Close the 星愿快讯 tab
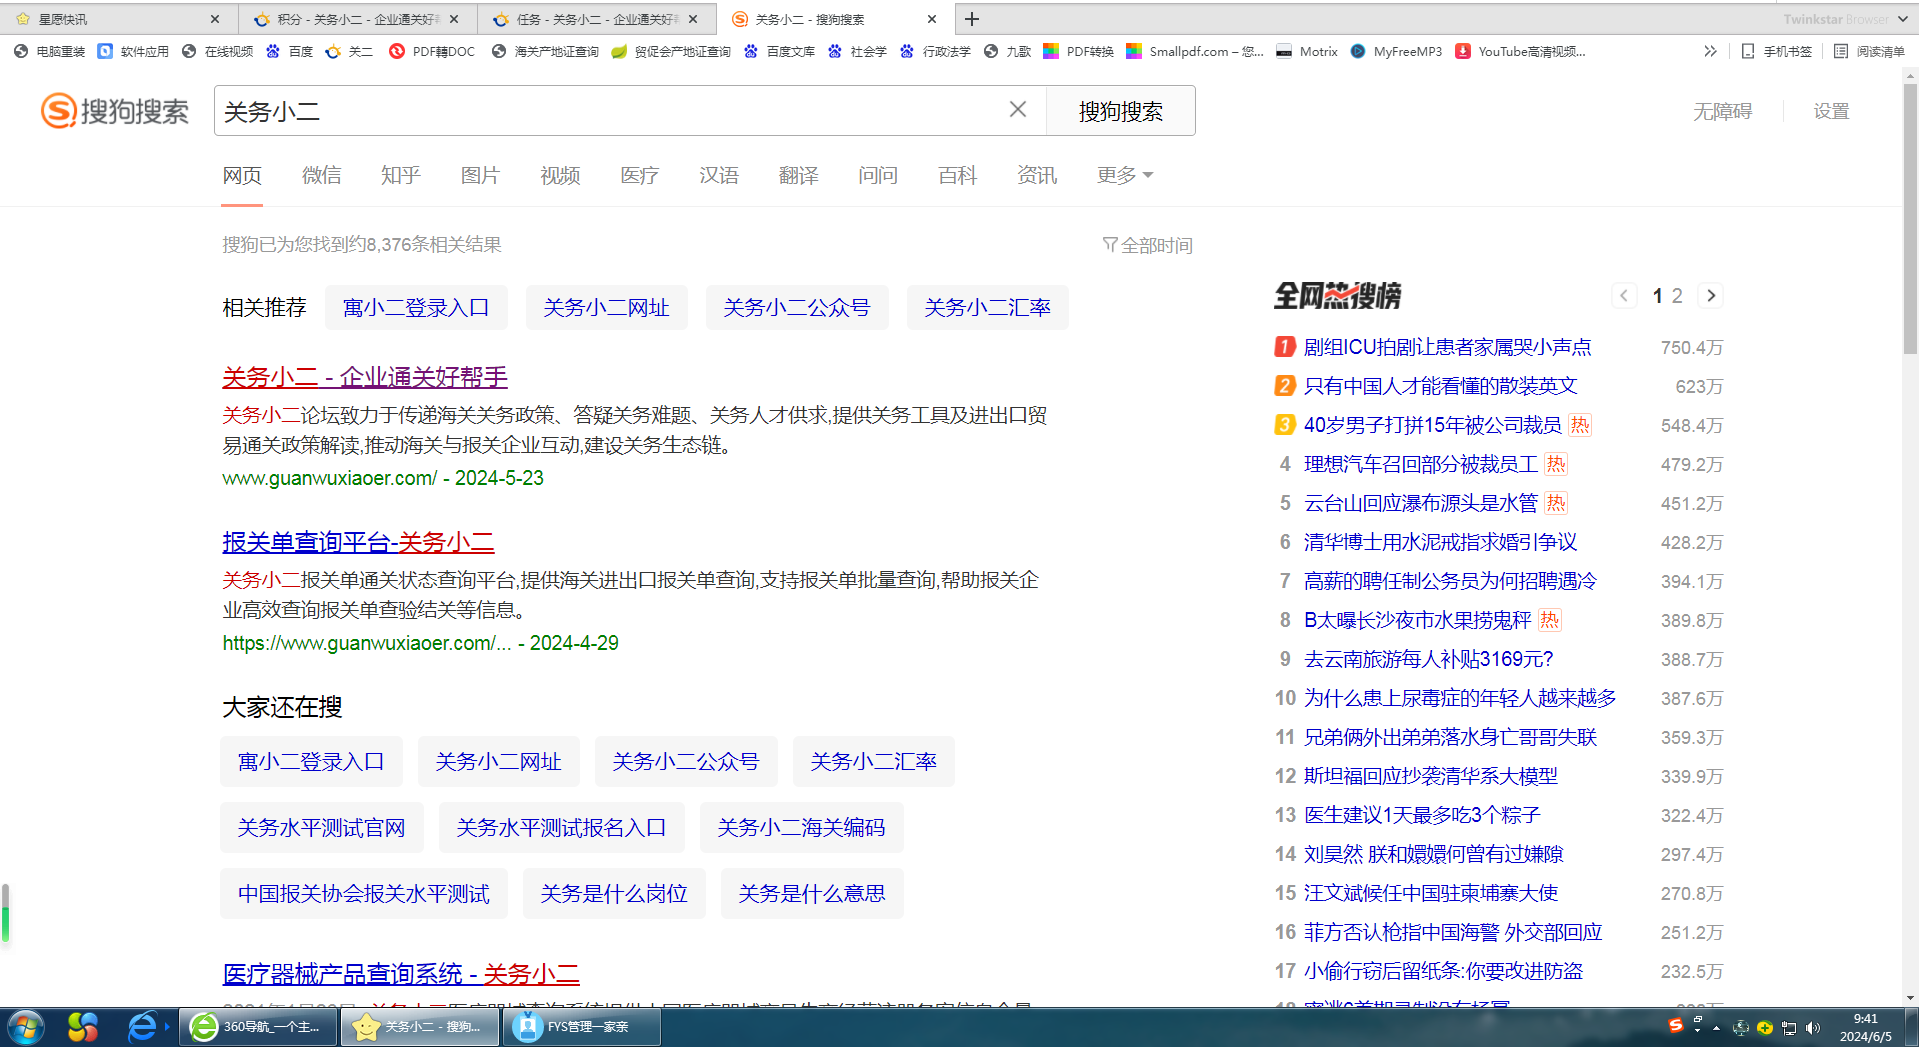Image resolution: width=1919 pixels, height=1047 pixels. coord(215,19)
